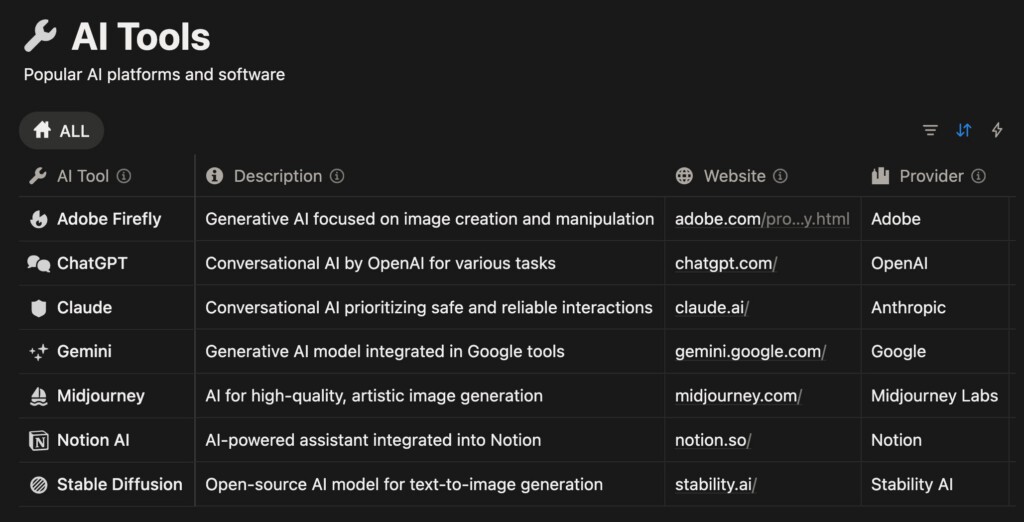Click description 'Conversational AI by OpenAI for various tasks'
Screen dimensions: 1024x522
[x=381, y=263]
